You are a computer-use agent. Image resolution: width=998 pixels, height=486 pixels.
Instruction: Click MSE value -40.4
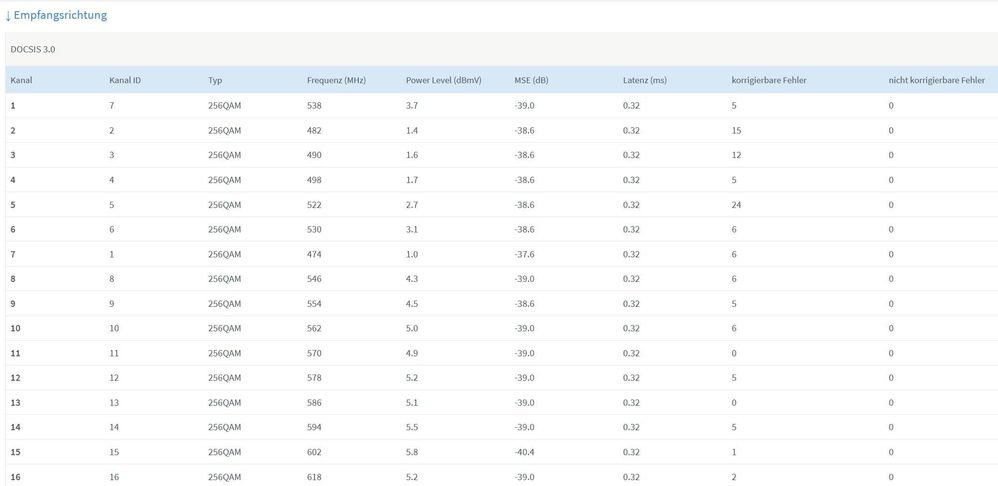(x=524, y=452)
